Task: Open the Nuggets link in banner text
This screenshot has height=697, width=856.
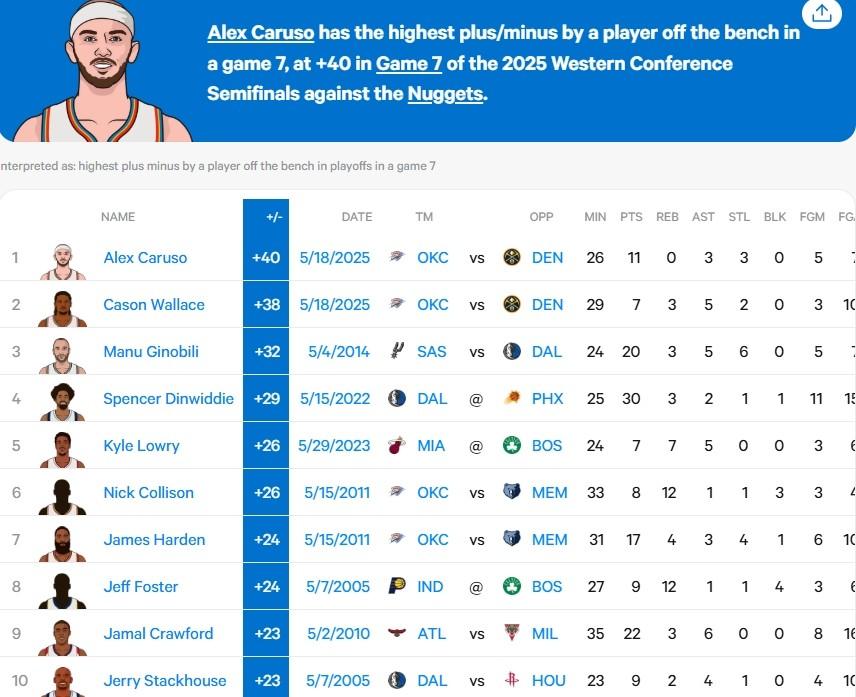Action: (445, 94)
